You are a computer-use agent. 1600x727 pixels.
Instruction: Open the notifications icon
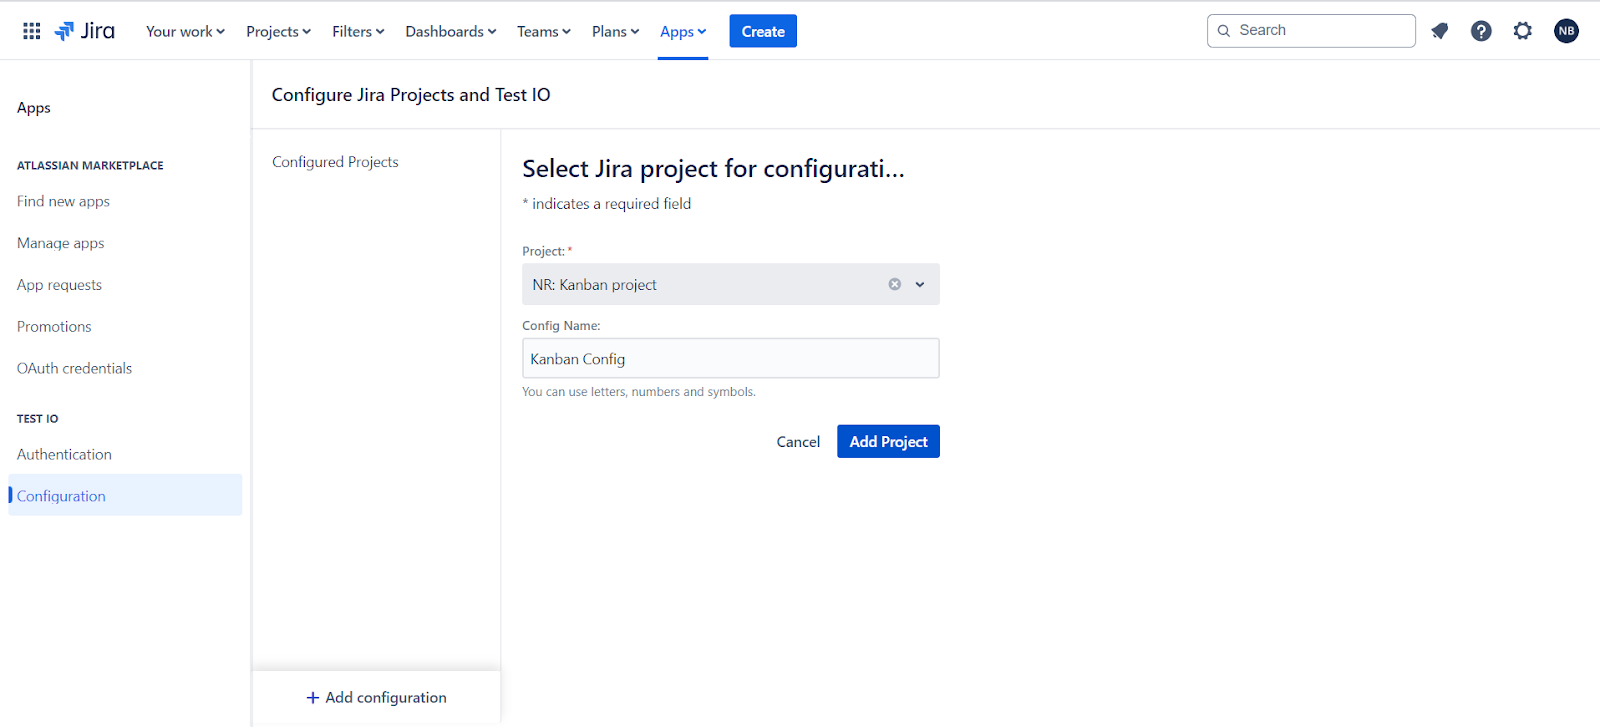(x=1440, y=31)
